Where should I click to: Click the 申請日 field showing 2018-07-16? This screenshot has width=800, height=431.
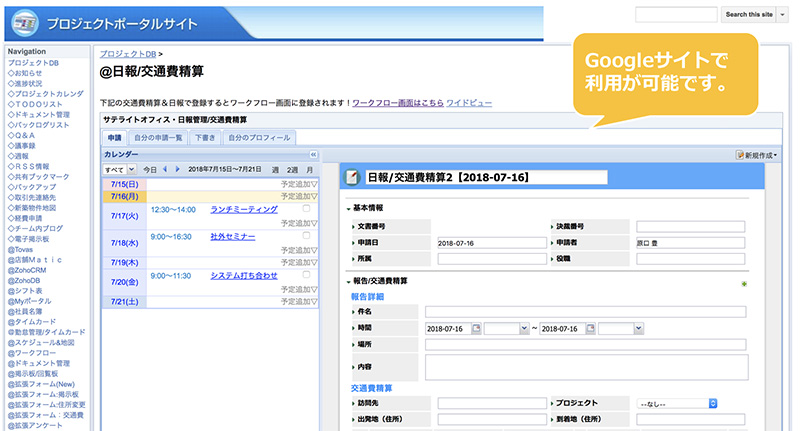tap(492, 243)
